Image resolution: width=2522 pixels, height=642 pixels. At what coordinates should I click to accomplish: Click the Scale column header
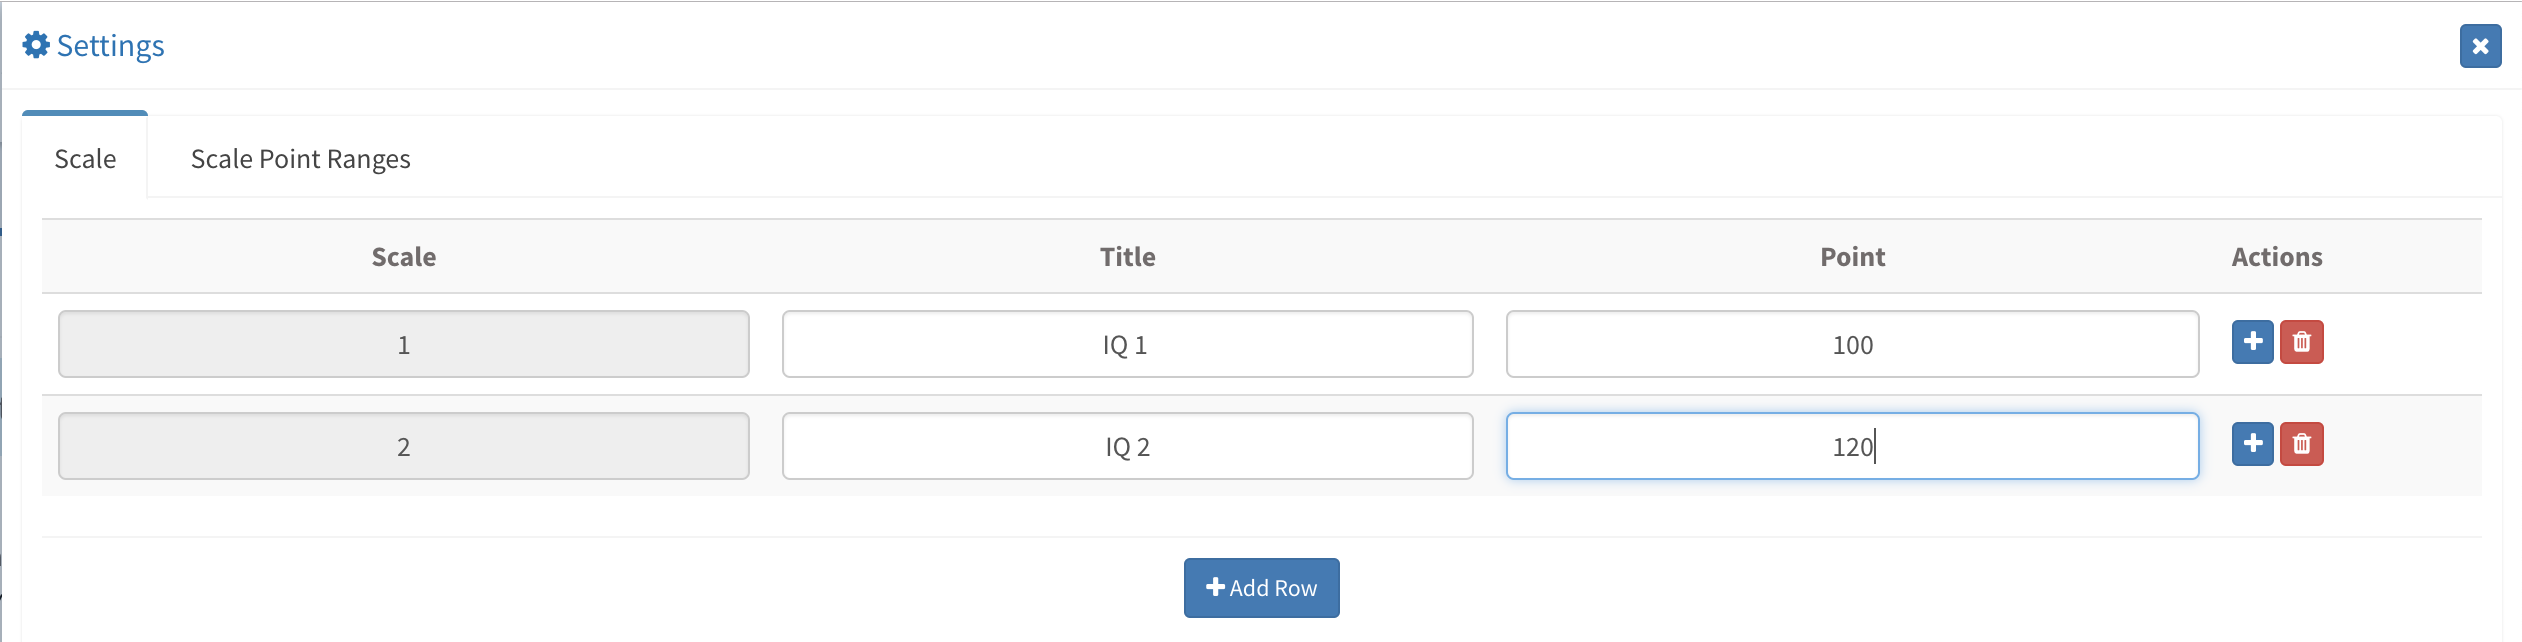[x=403, y=257]
